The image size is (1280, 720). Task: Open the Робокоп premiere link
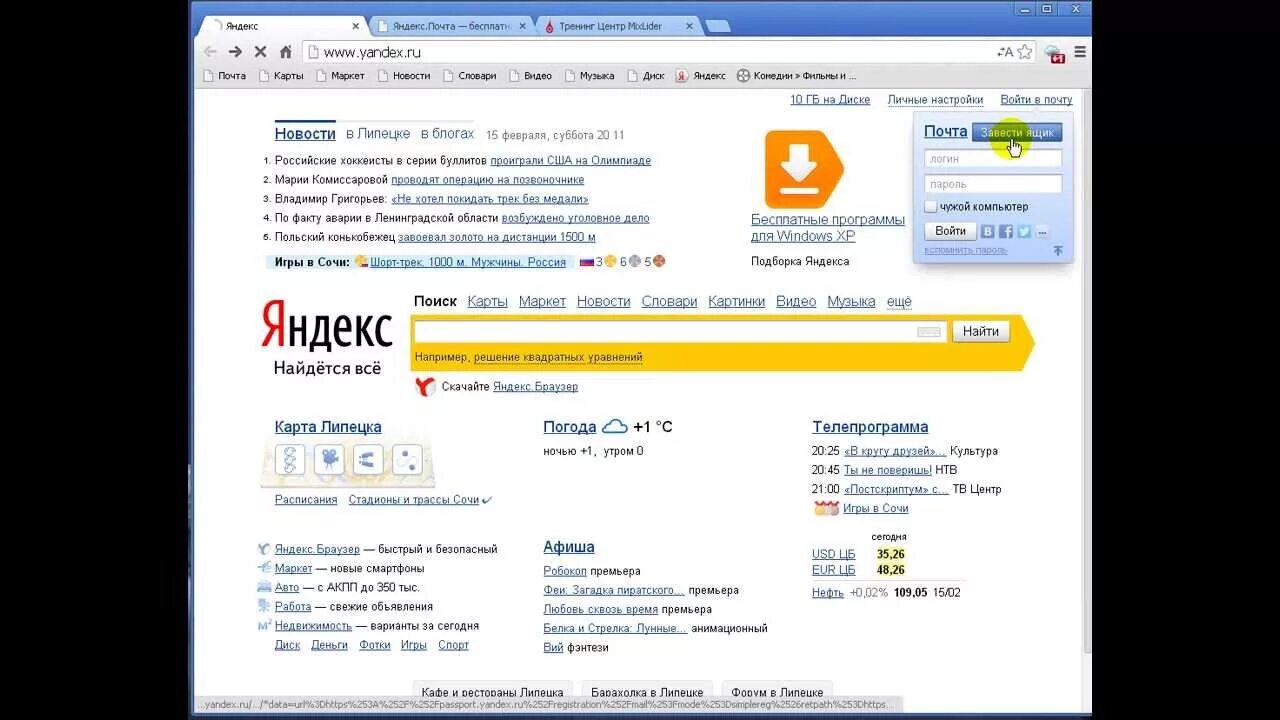click(x=565, y=571)
